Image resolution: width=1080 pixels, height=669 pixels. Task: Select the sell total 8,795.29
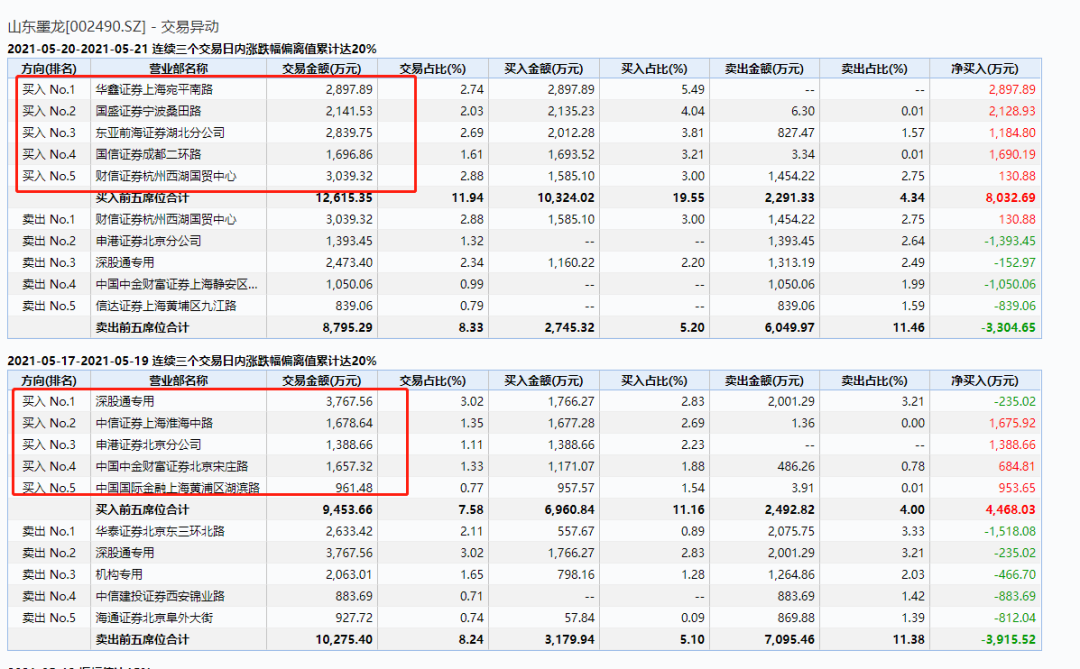(347, 328)
